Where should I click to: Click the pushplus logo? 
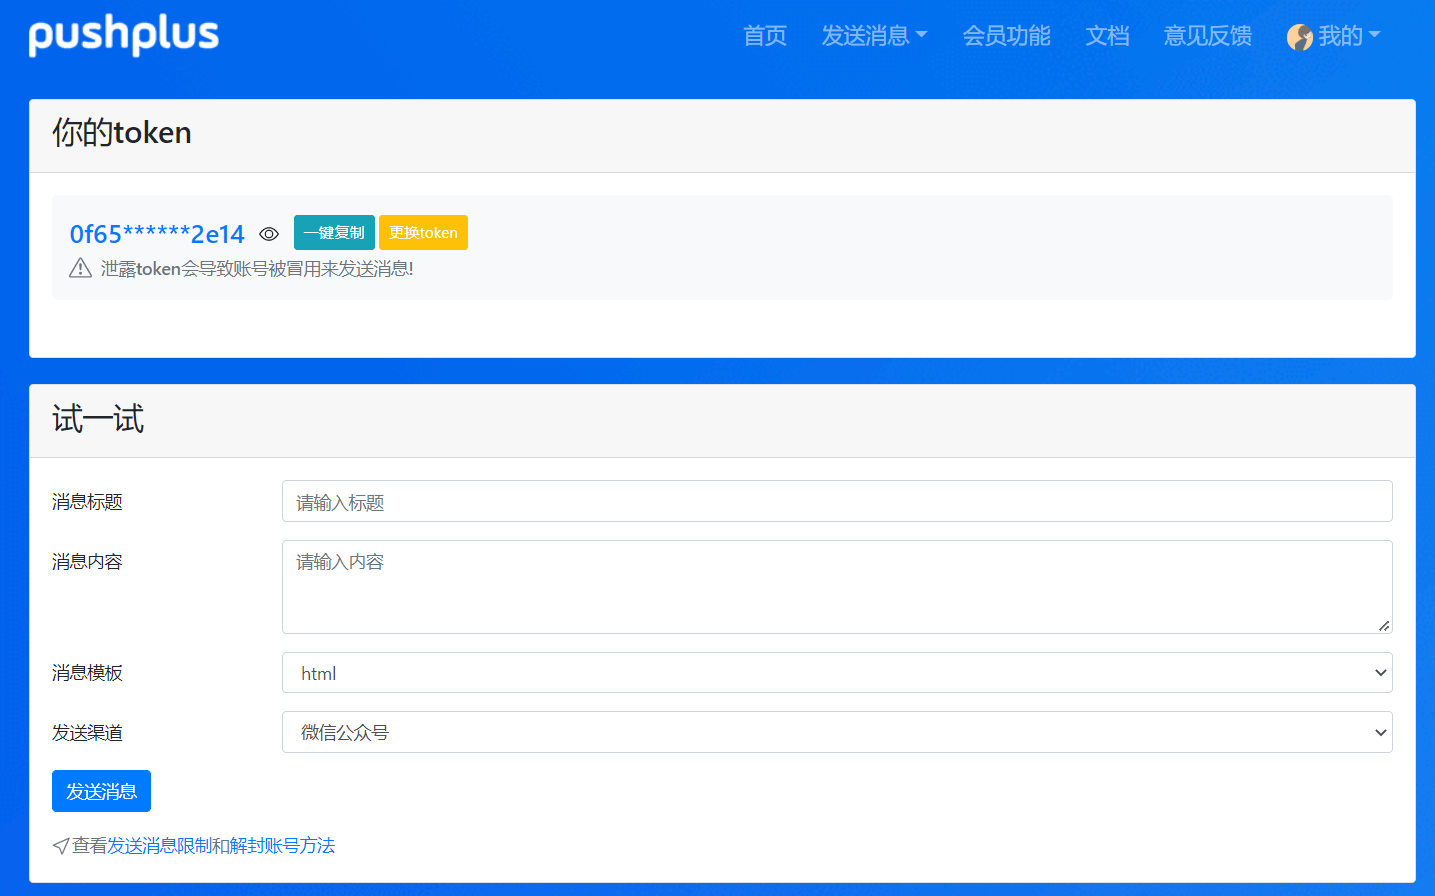coord(122,35)
